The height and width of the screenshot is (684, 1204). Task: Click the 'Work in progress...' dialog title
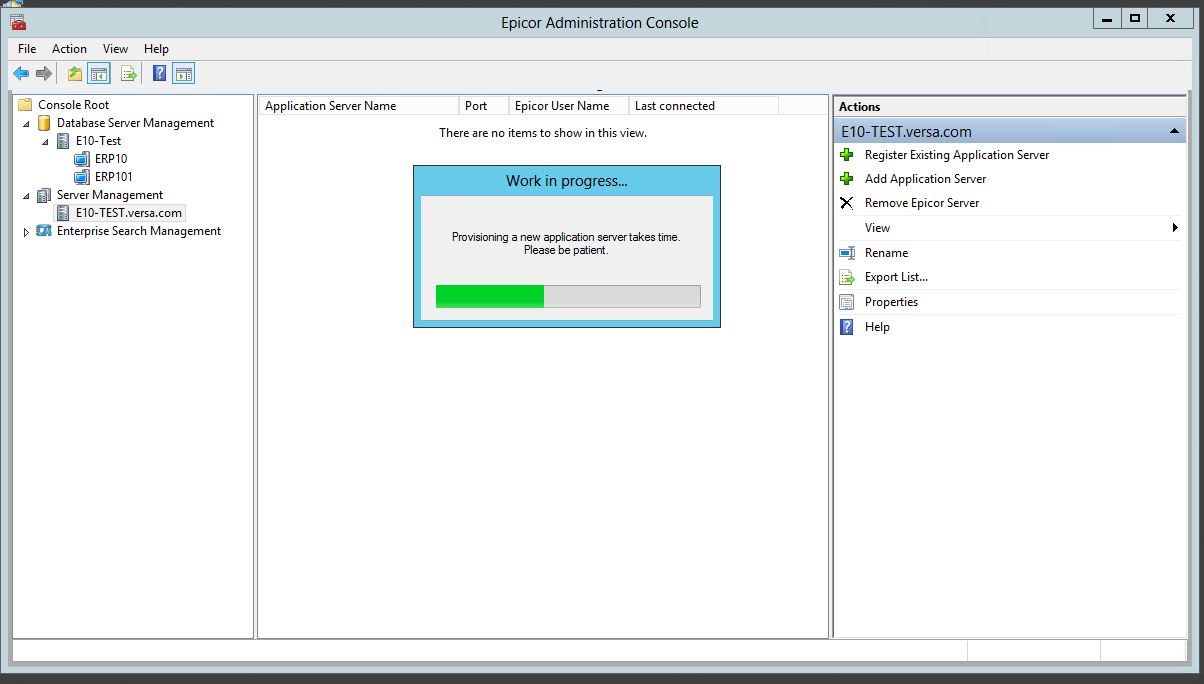coord(567,181)
